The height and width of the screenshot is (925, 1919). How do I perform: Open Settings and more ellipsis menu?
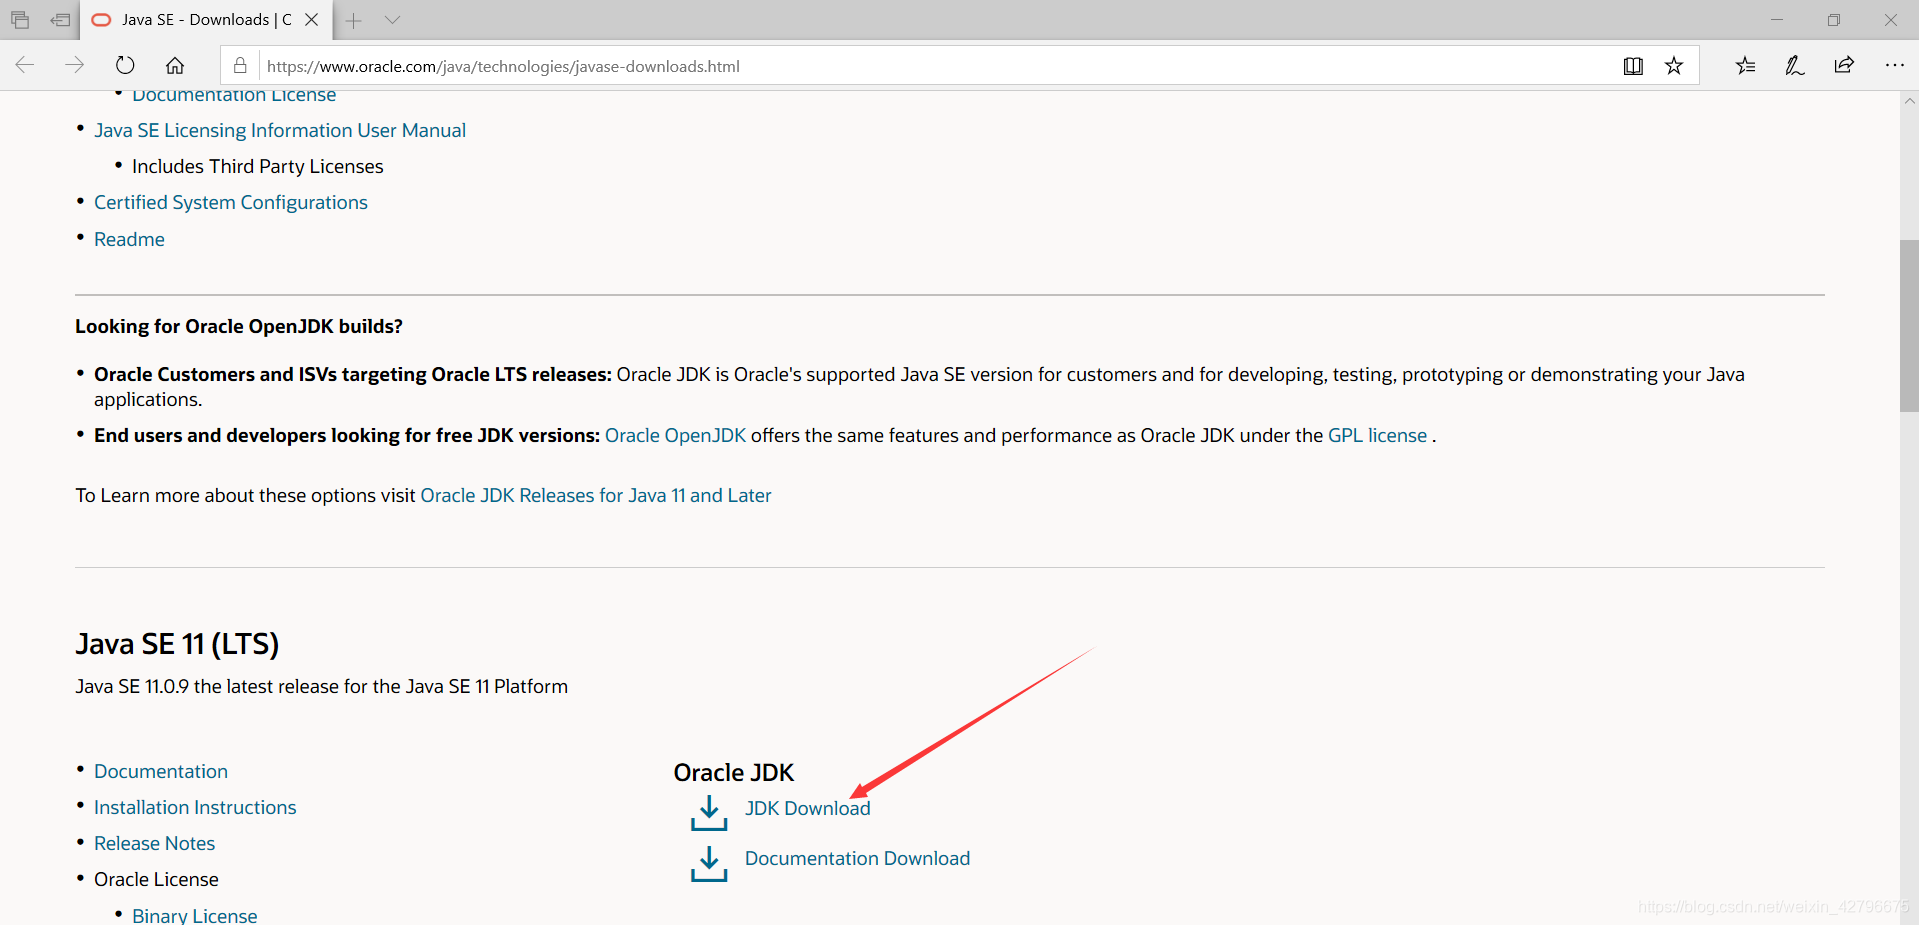(1894, 66)
